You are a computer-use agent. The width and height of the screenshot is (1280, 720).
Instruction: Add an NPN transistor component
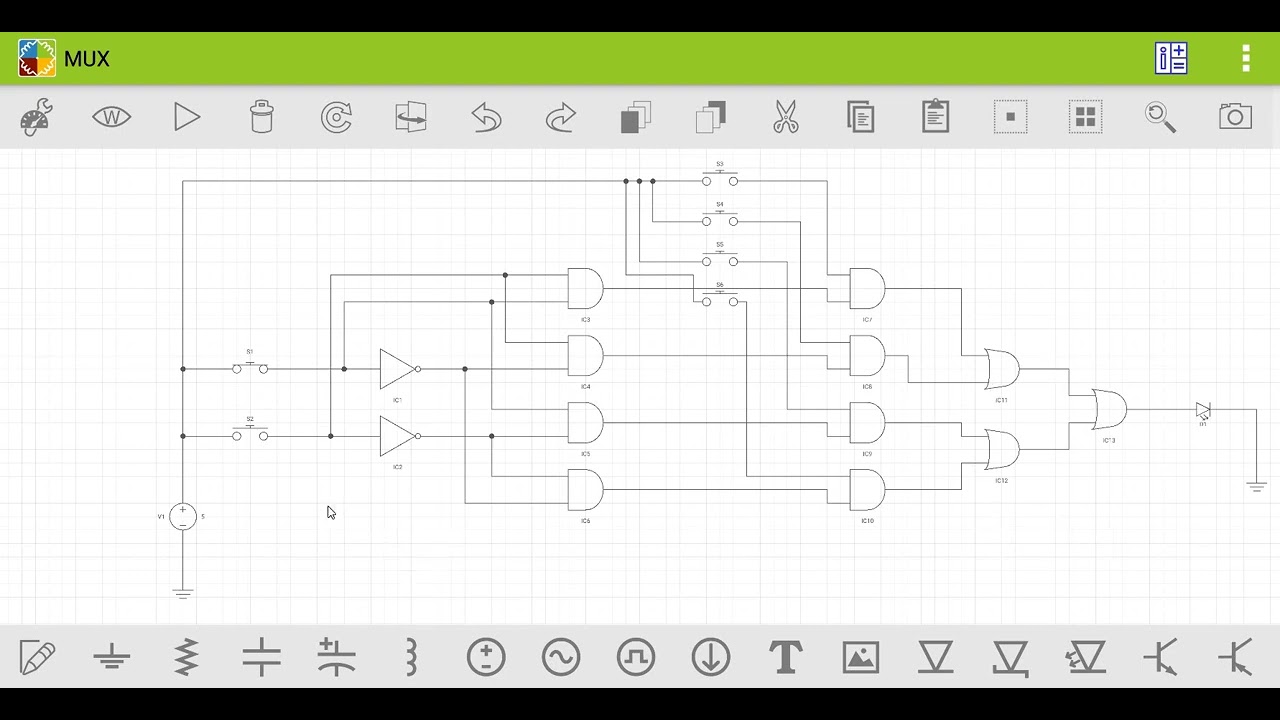pyautogui.click(x=1160, y=657)
